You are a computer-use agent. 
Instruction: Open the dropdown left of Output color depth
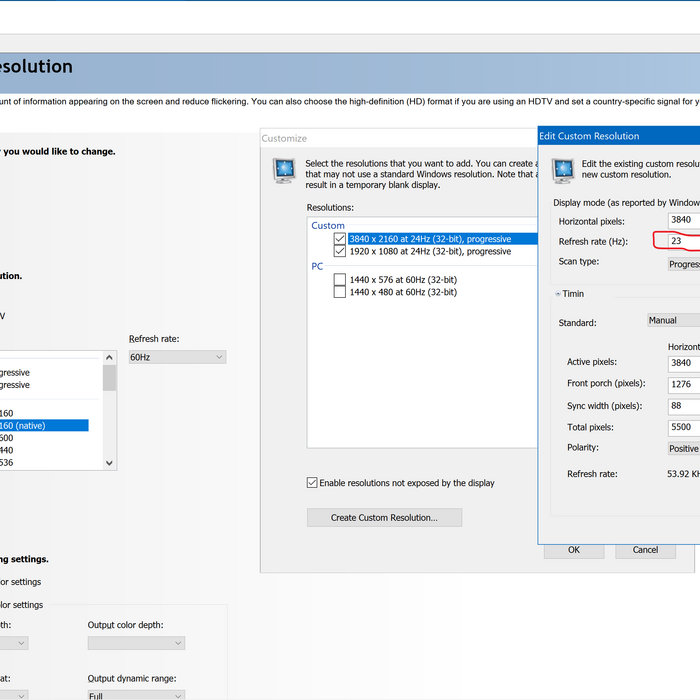[14, 643]
